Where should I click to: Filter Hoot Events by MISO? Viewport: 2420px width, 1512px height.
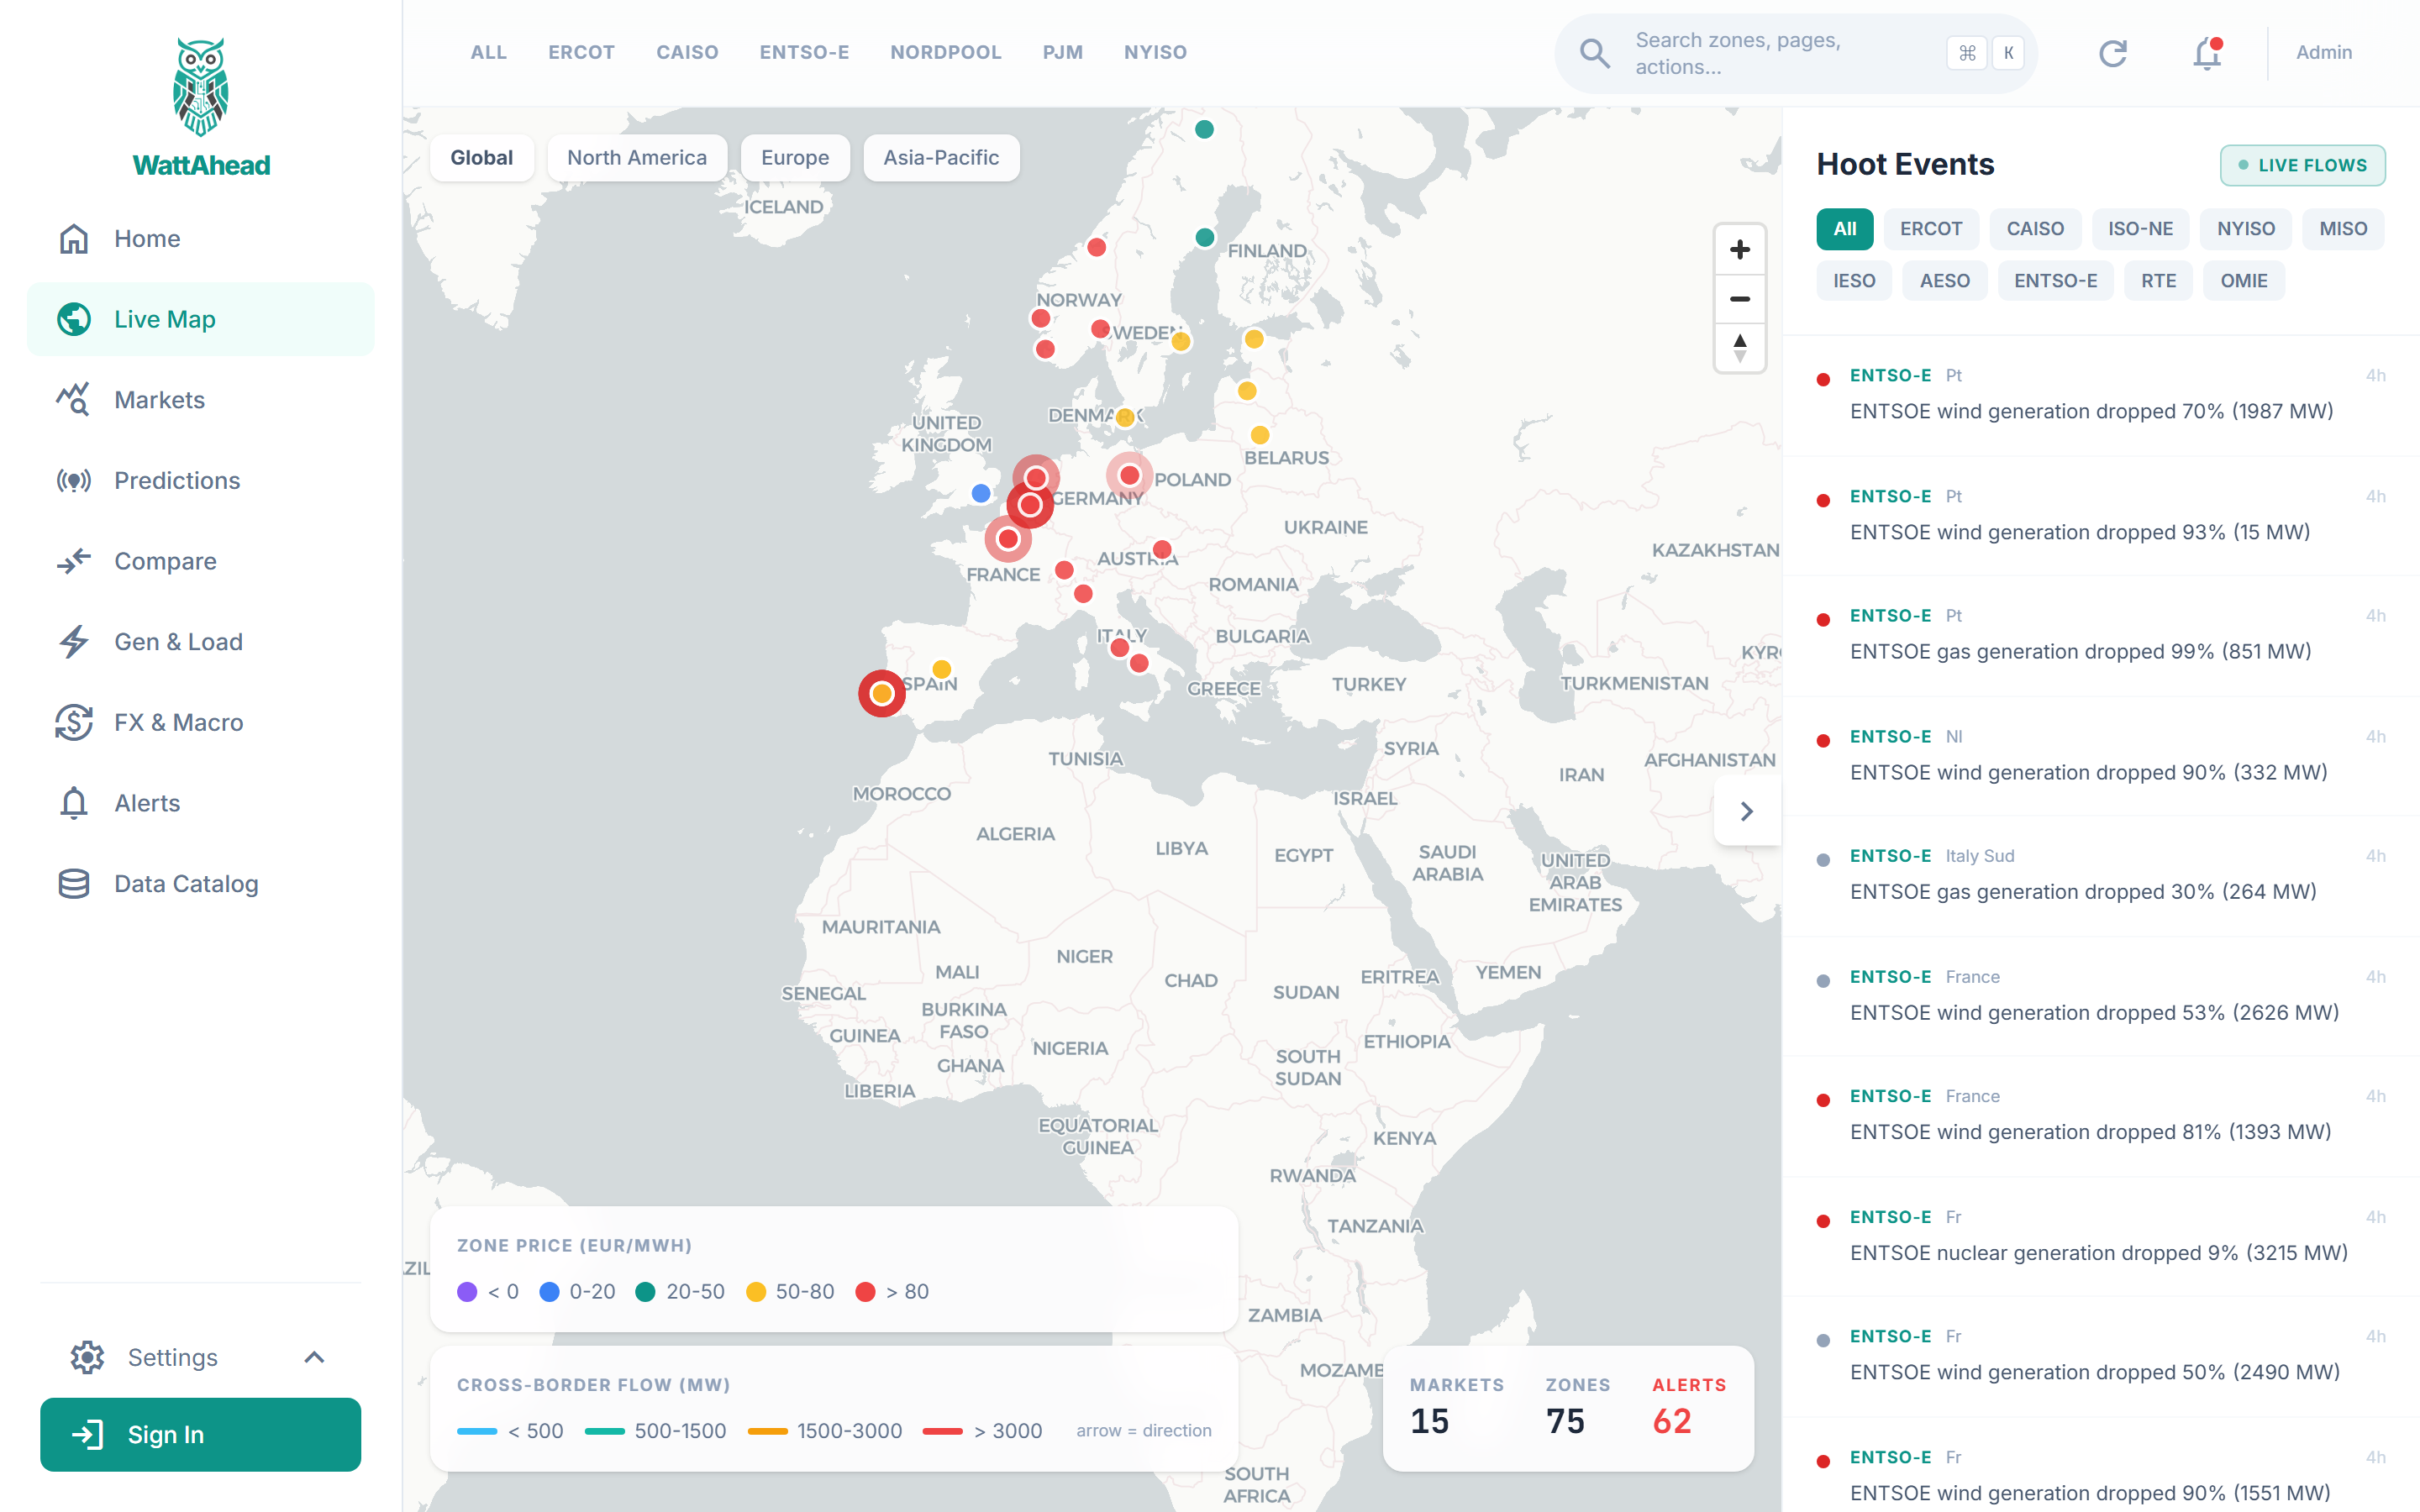2343,229
